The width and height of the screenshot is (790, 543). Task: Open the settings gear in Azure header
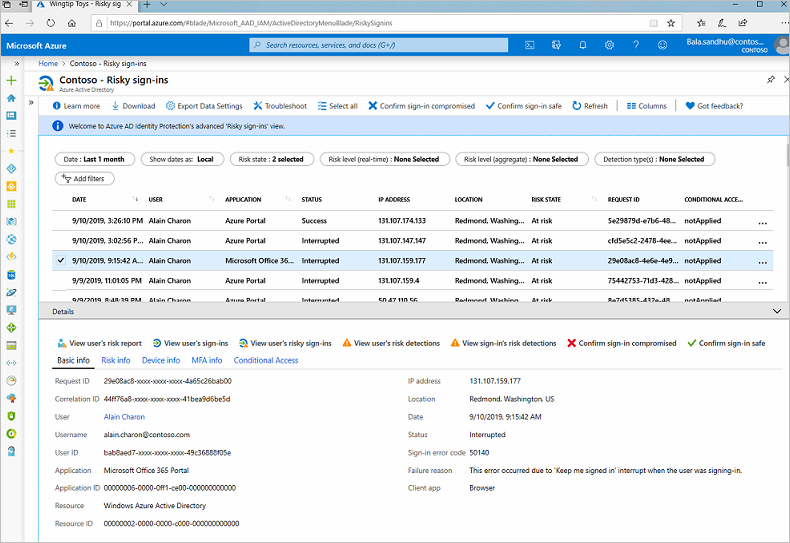(x=609, y=45)
